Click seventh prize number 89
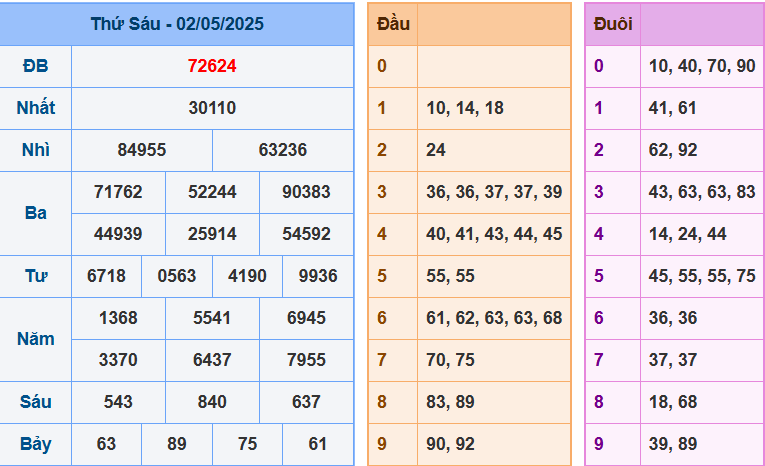Viewport: 765px width, 466px height. (x=177, y=444)
